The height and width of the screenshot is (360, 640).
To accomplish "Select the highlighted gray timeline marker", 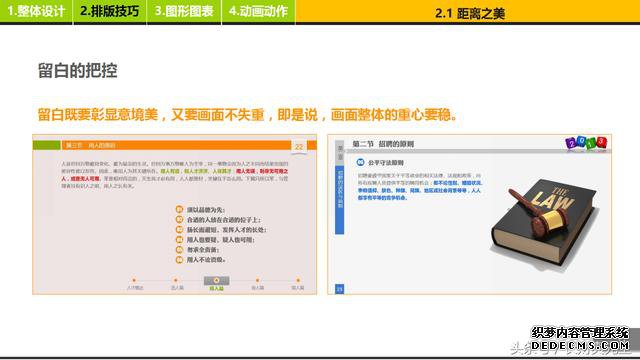I will tap(216, 280).
